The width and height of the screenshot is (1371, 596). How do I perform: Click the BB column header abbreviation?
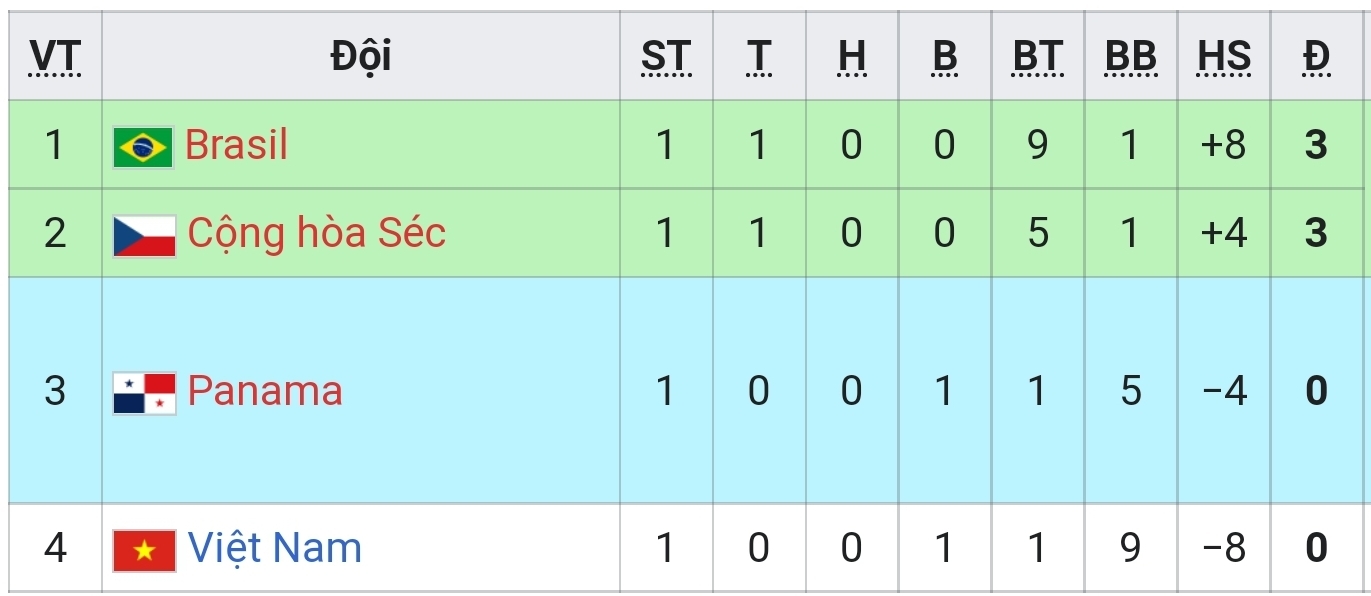tap(1130, 57)
